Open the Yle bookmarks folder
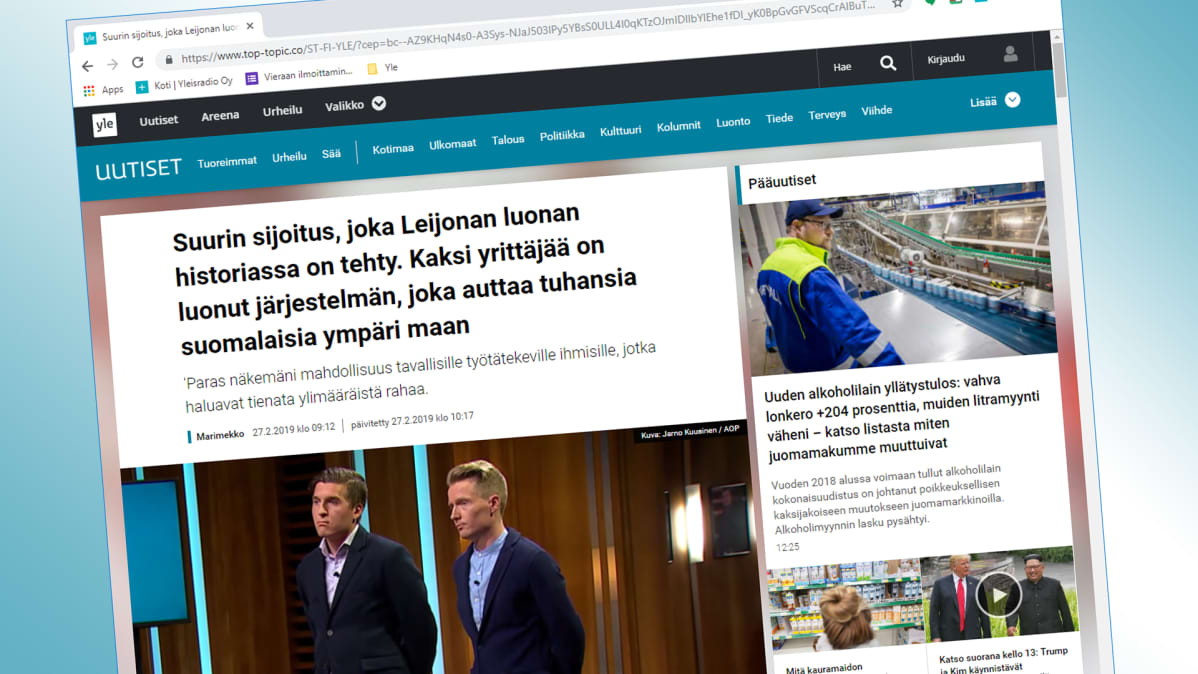This screenshot has height=674, width=1198. coord(383,68)
